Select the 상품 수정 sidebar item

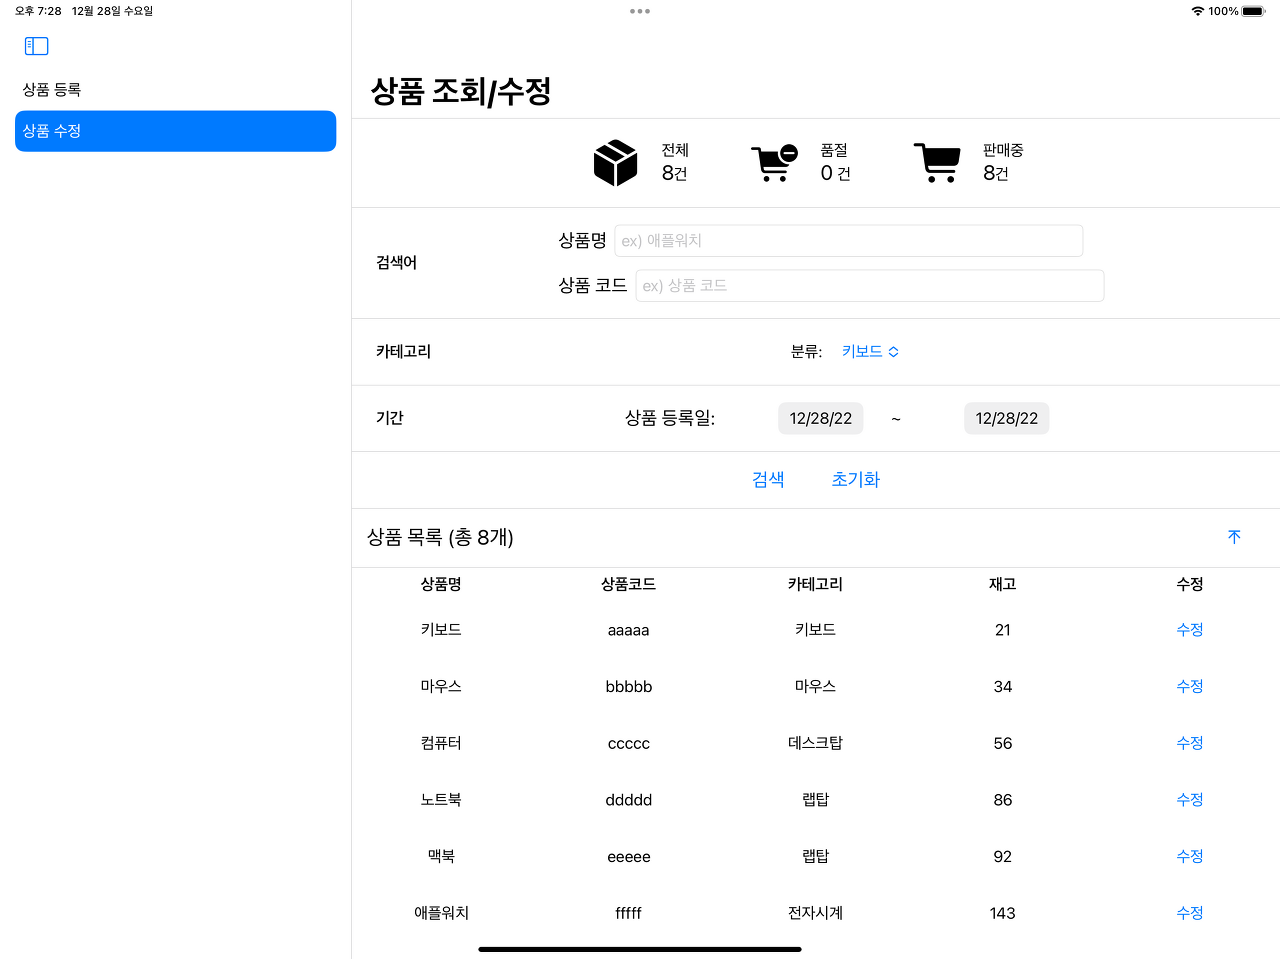(175, 131)
